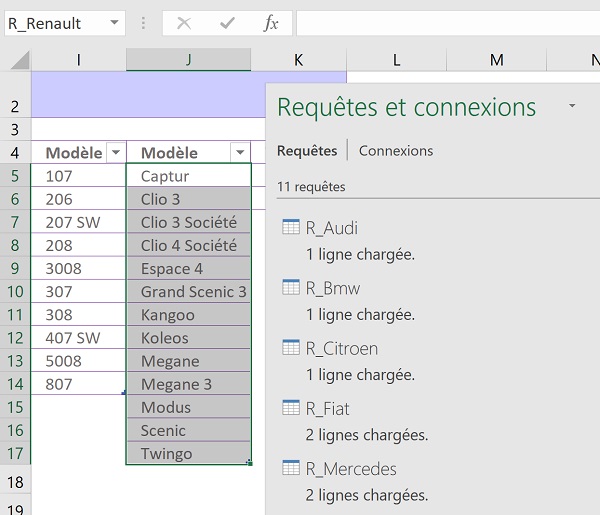Select column J header
This screenshot has height=515, width=600.
(189, 60)
